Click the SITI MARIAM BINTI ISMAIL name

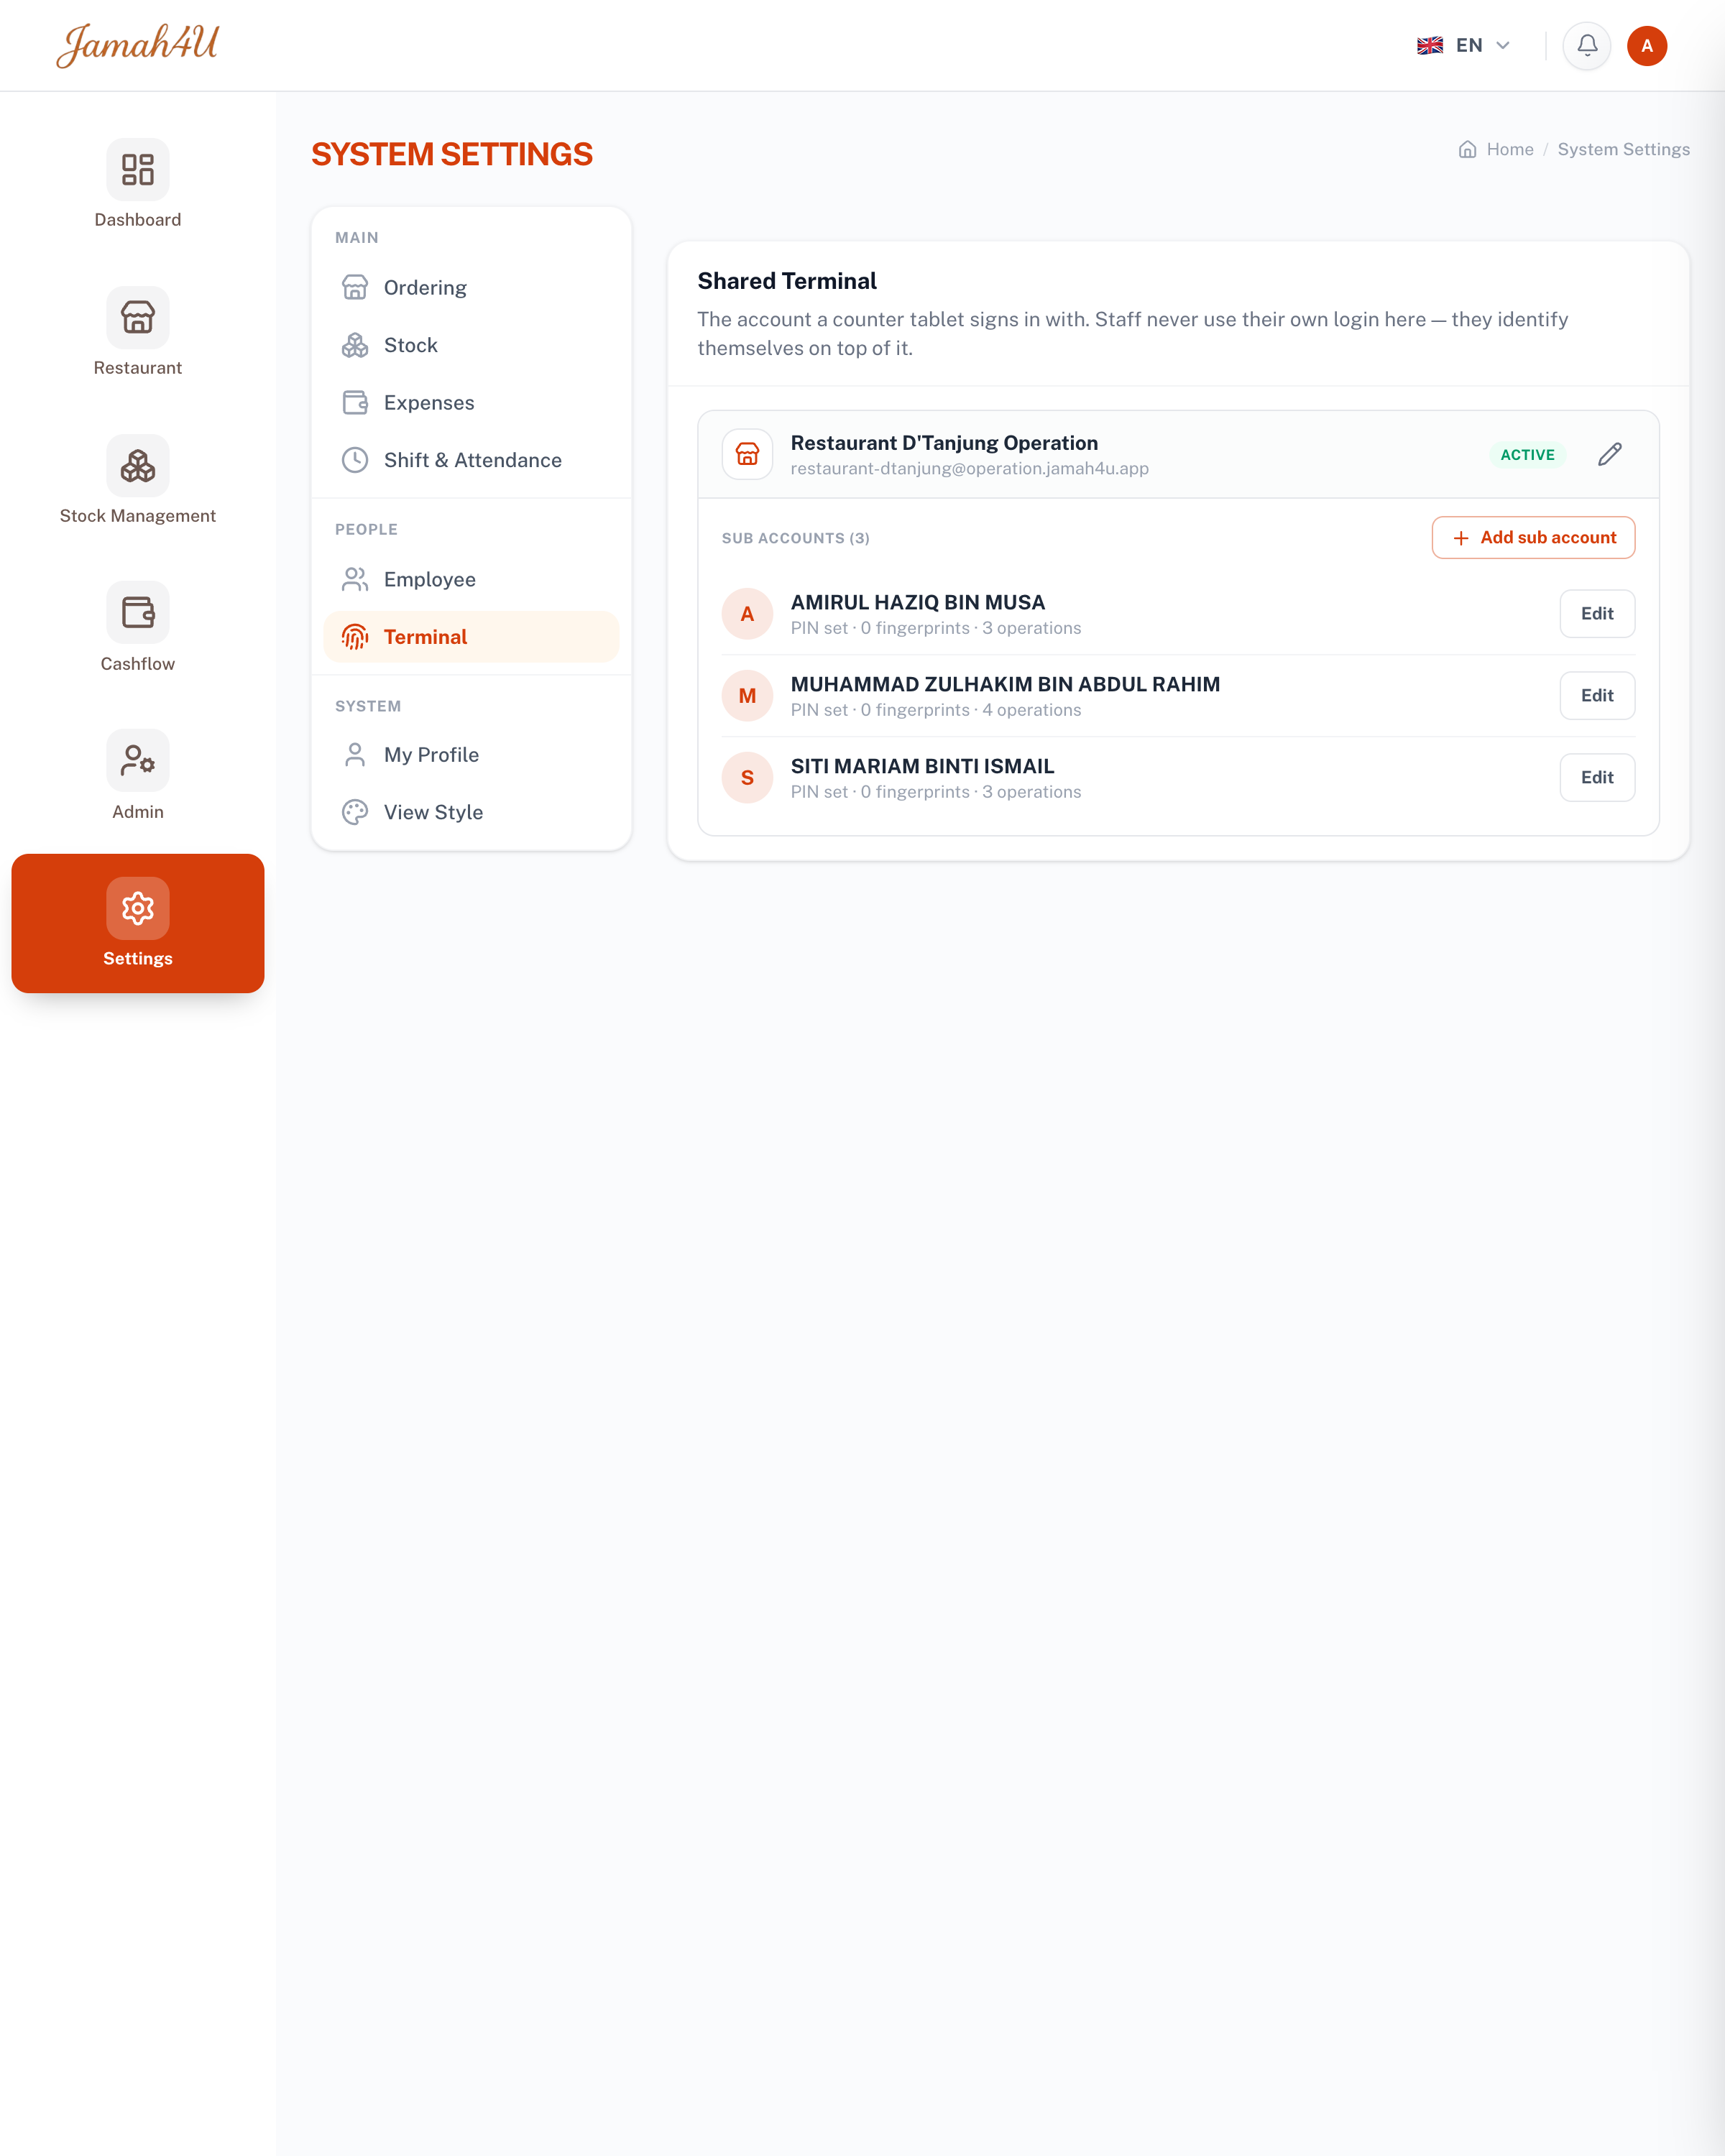click(922, 767)
